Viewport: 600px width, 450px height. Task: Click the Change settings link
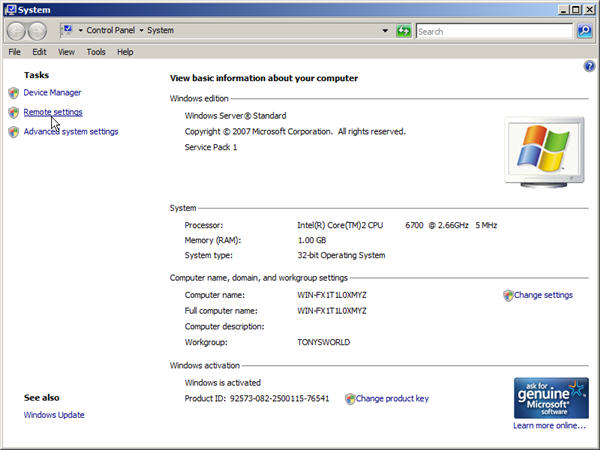[x=543, y=295]
